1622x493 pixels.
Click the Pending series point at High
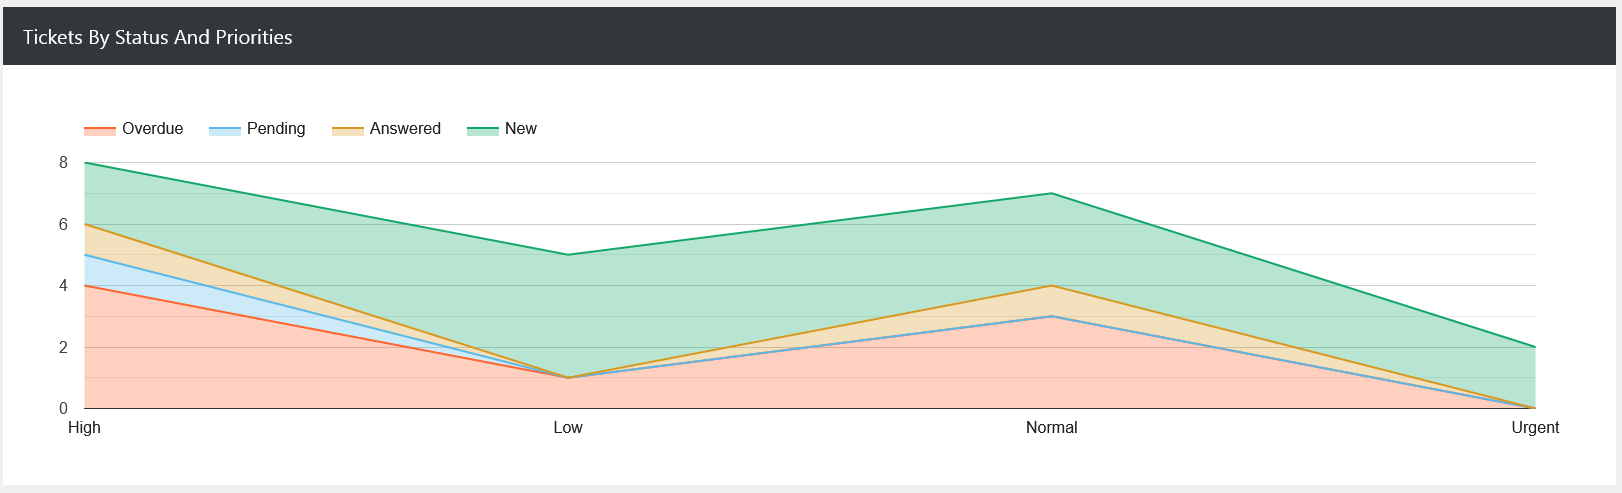85,255
